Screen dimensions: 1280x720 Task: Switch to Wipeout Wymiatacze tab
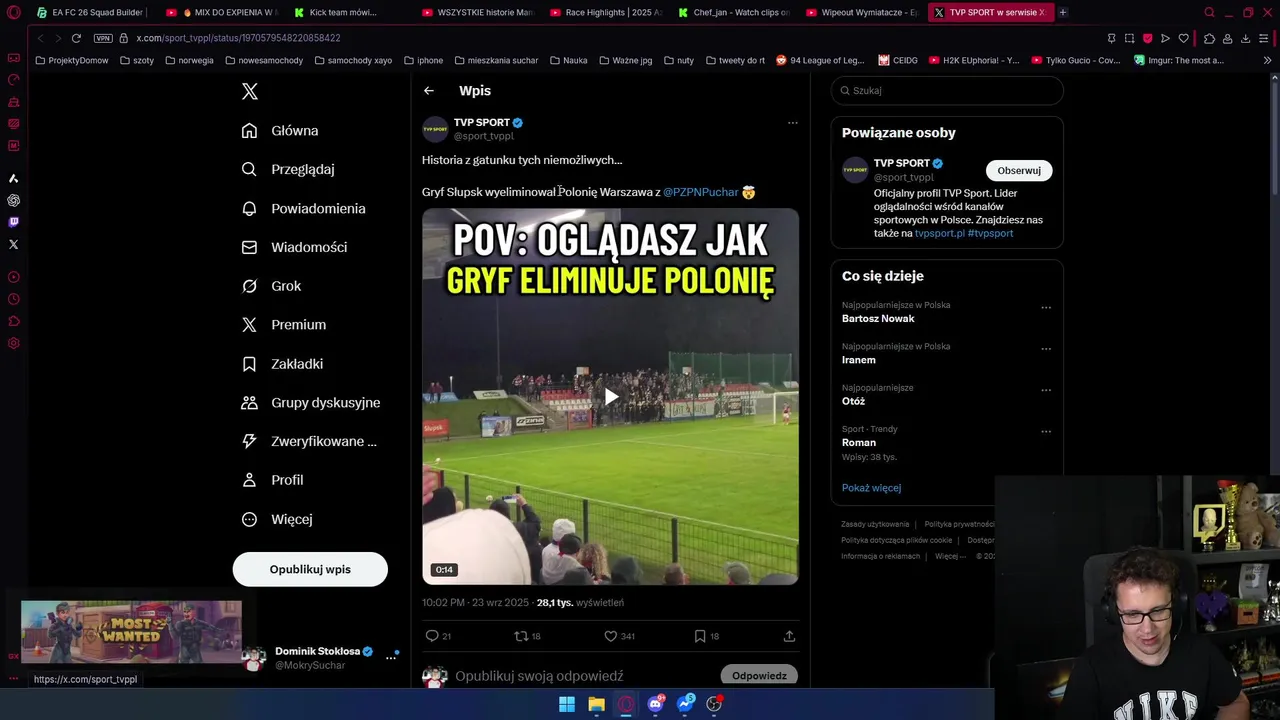pos(863,12)
